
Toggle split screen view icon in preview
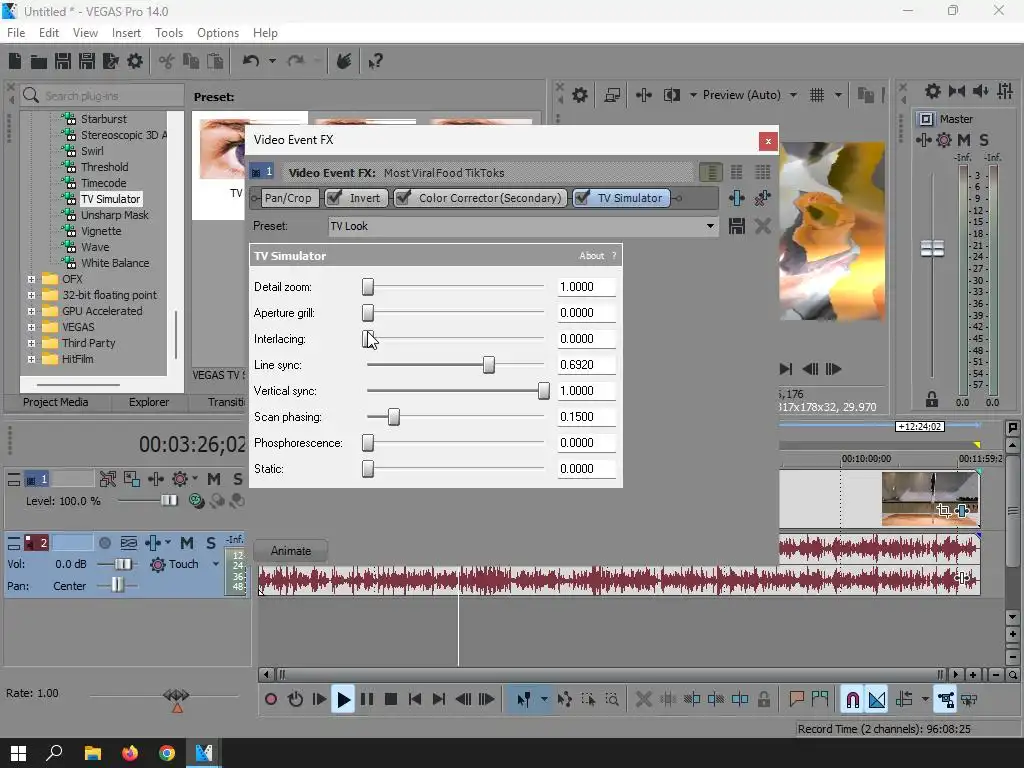tap(671, 95)
